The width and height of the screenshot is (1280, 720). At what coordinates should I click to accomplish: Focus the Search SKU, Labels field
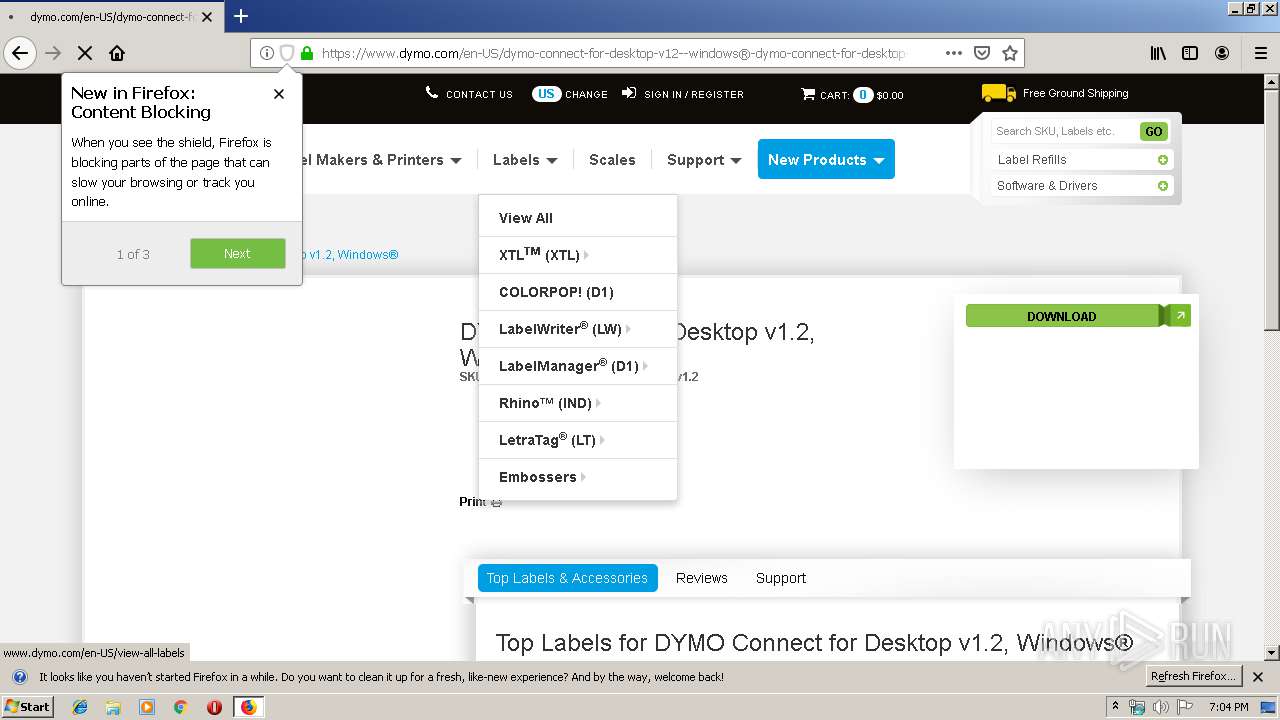tap(1064, 131)
